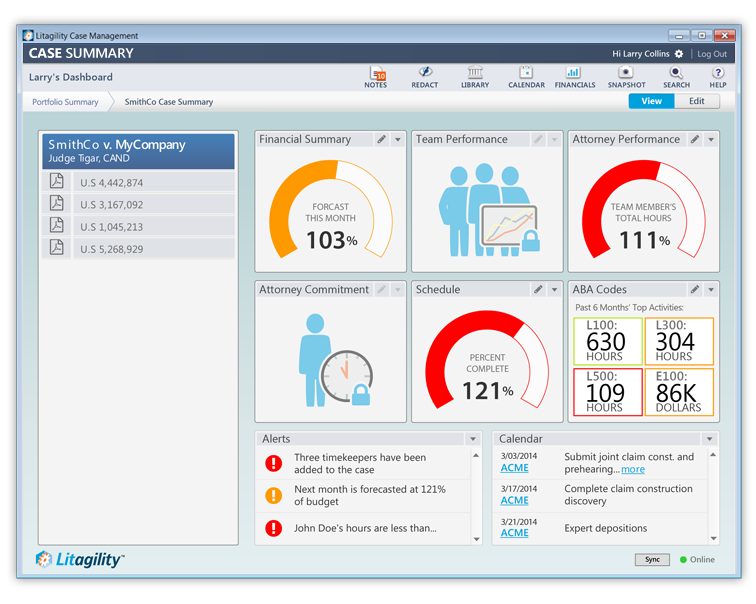Open the Library icon
The width and height of the screenshot is (756, 604).
coord(475,77)
